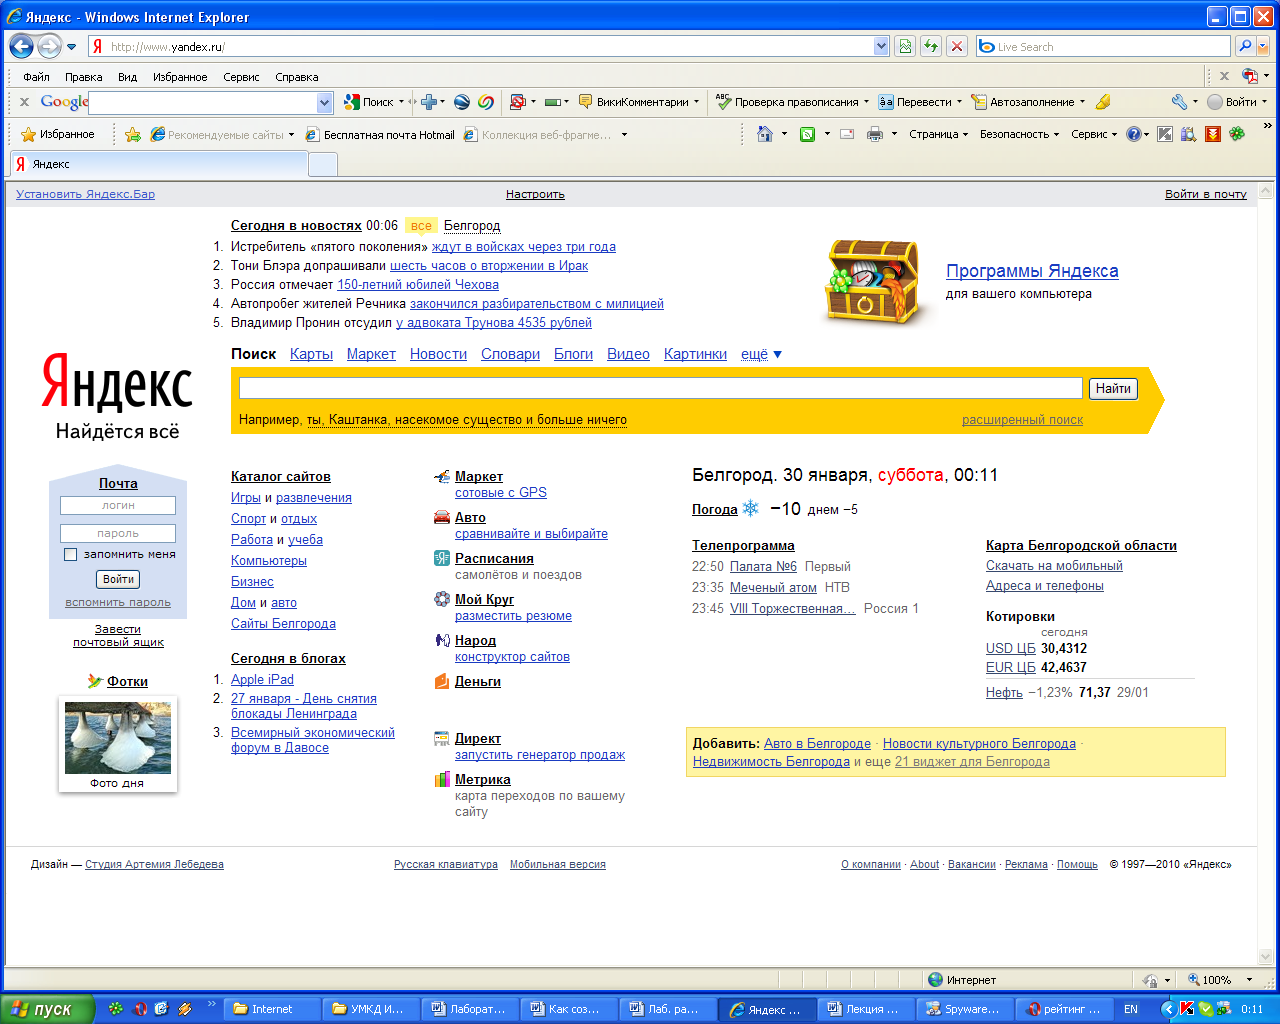
Task: Click the Настроить link at page top
Action: tap(535, 194)
